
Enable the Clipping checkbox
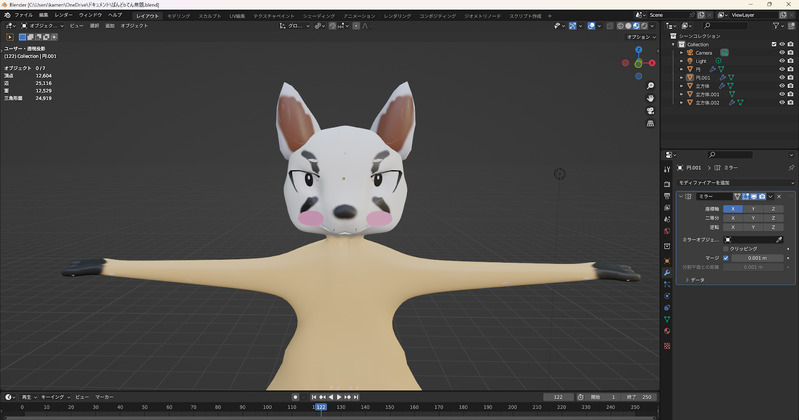coord(727,249)
